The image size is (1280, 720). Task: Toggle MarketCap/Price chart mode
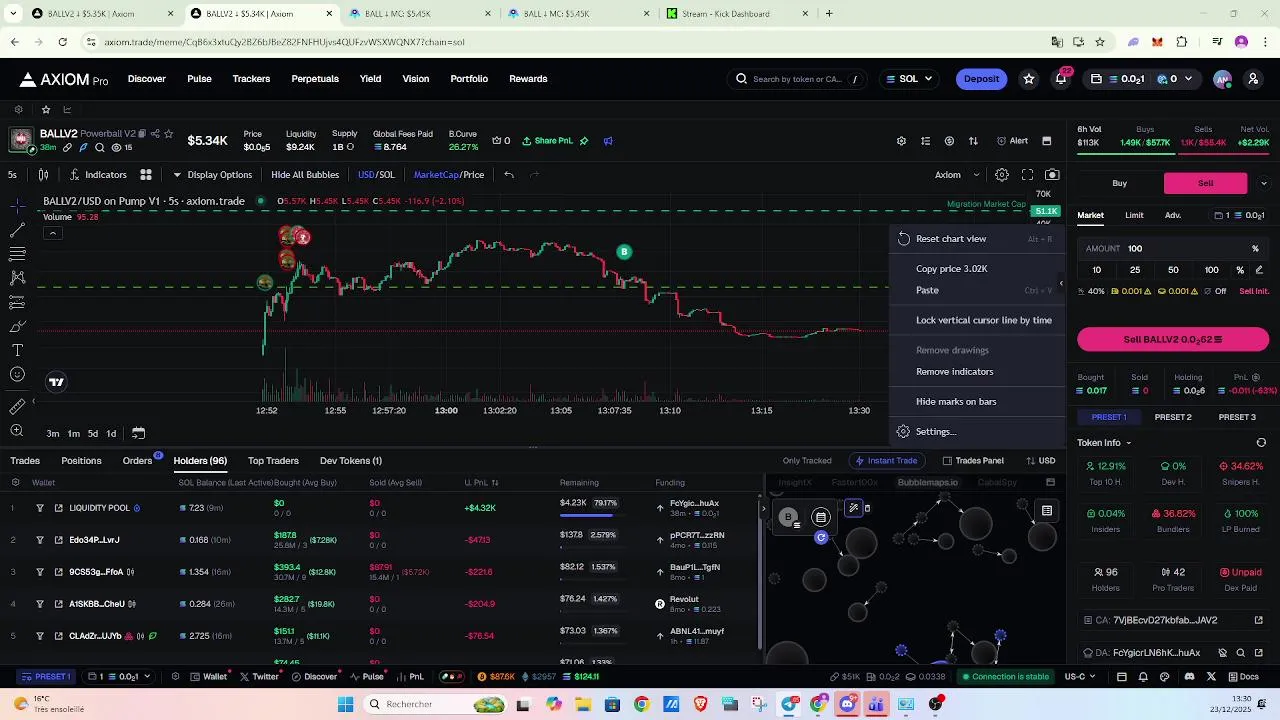click(x=449, y=175)
